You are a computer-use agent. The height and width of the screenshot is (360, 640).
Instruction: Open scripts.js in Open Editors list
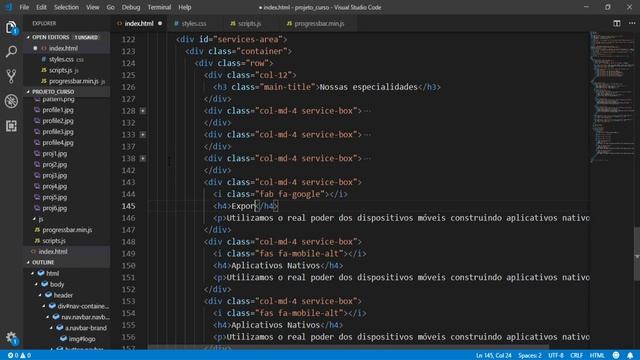60,70
